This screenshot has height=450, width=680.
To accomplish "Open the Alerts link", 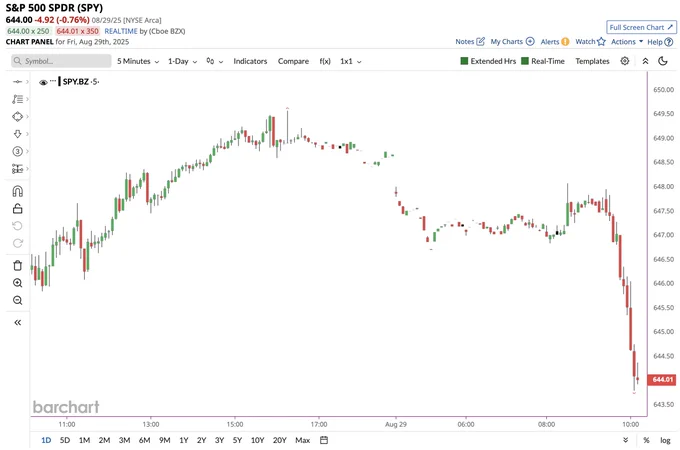I will 555,42.
